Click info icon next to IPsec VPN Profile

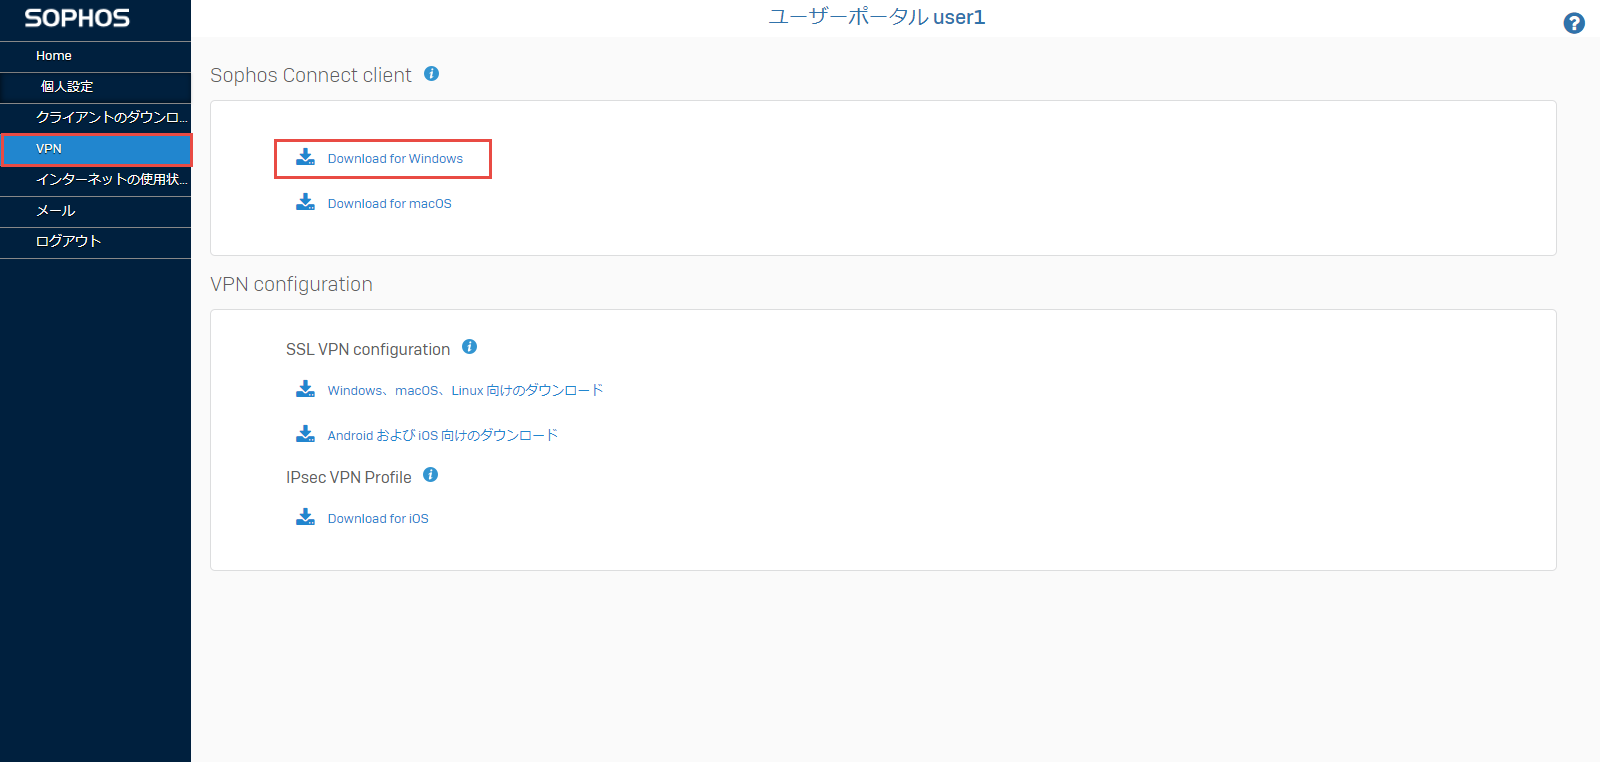[x=430, y=475]
